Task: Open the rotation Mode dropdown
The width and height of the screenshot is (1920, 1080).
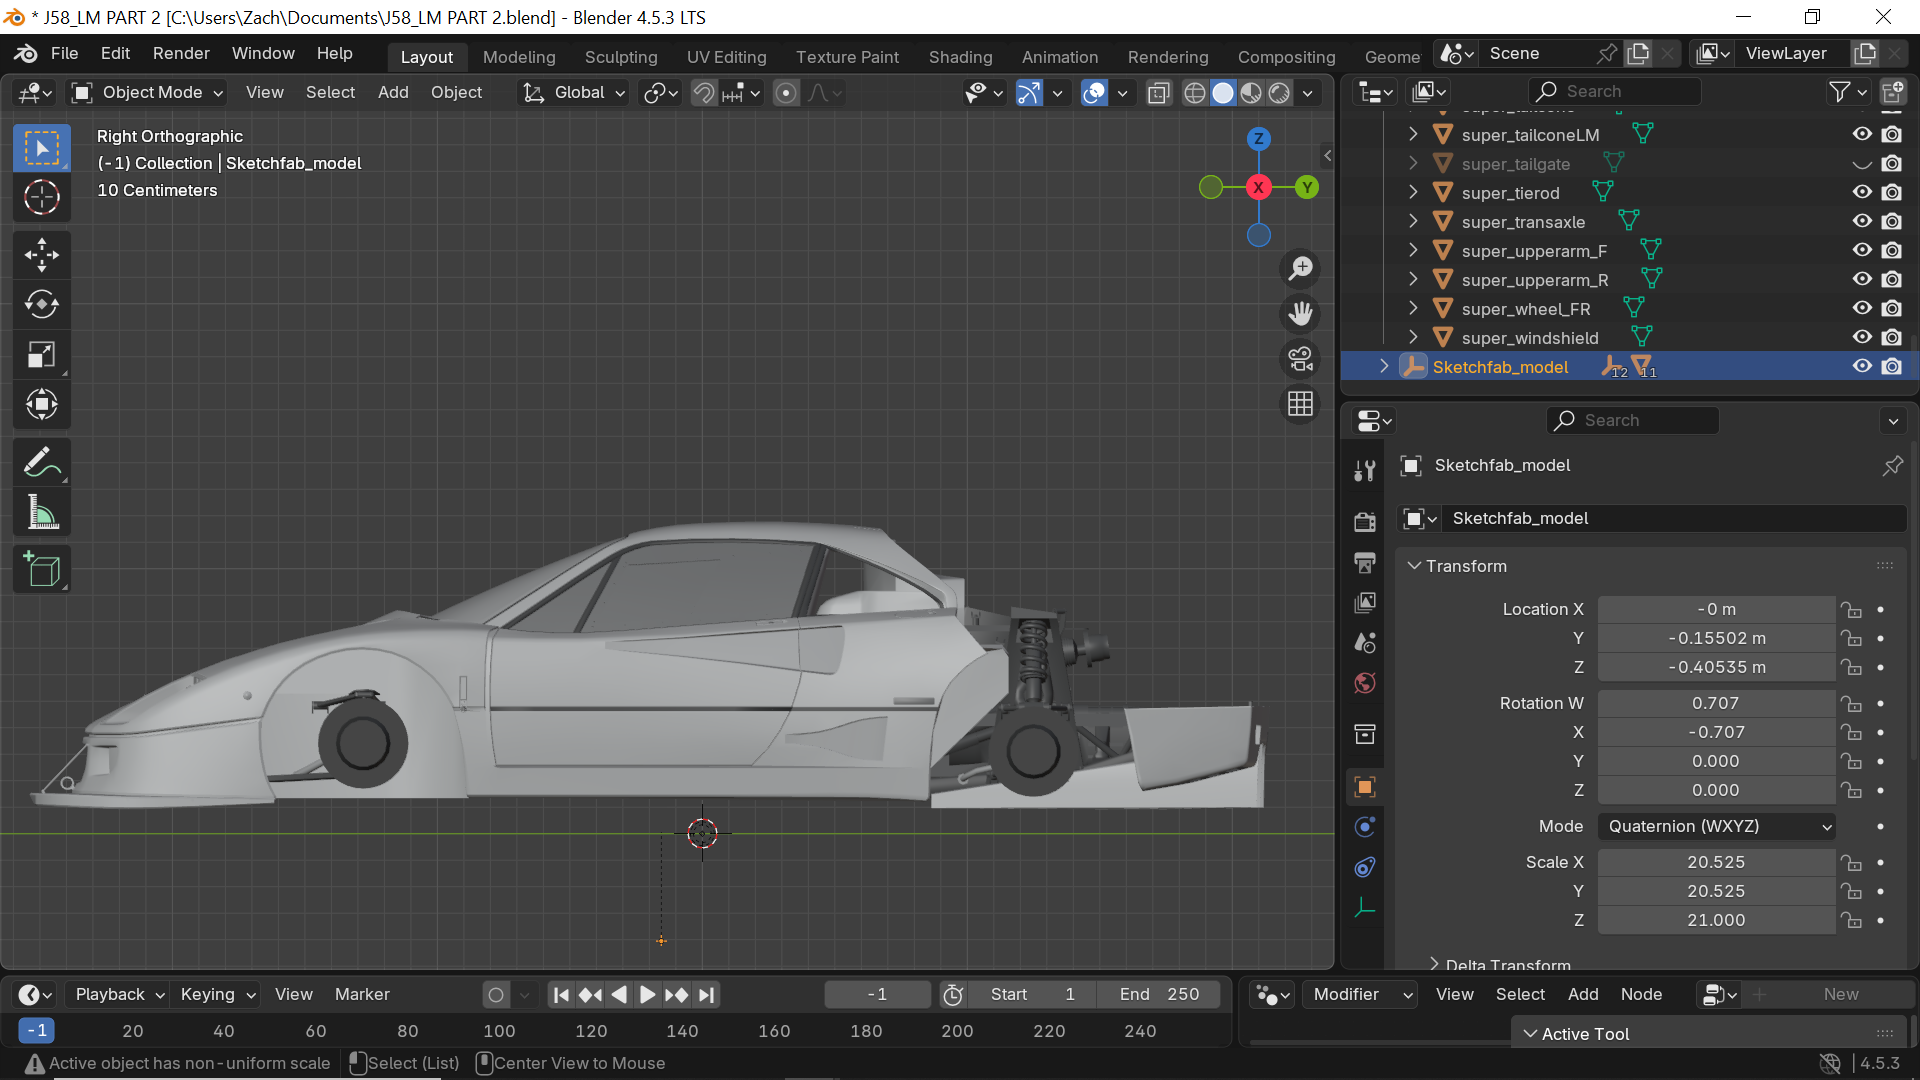Action: pyautogui.click(x=1718, y=827)
